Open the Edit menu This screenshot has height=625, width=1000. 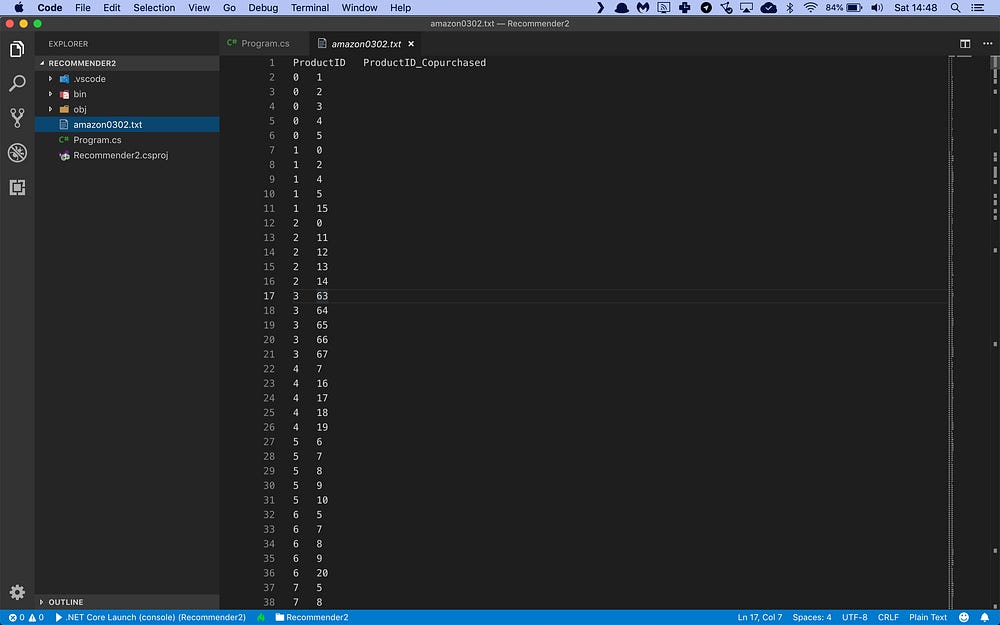click(x=112, y=8)
